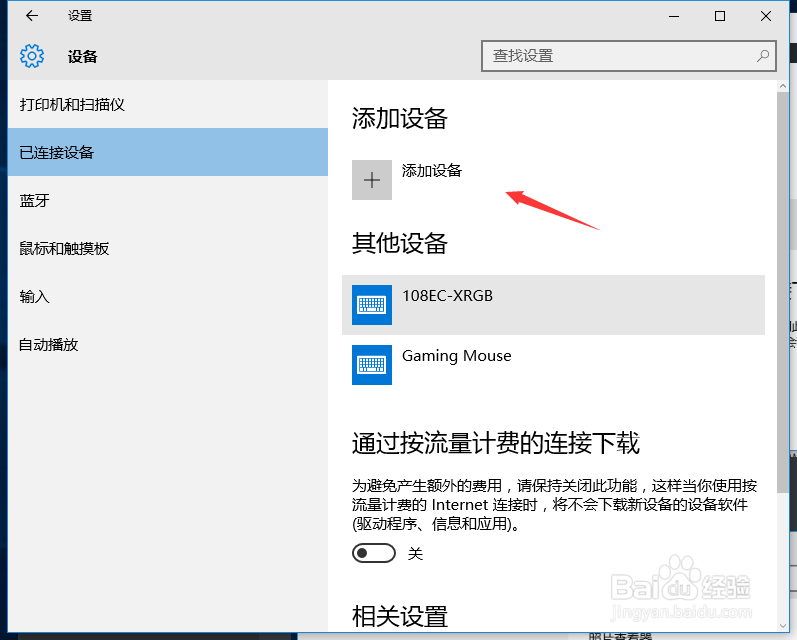The width and height of the screenshot is (797, 640).
Task: Click the scrollbar down arrow
Action: [x=783, y=626]
